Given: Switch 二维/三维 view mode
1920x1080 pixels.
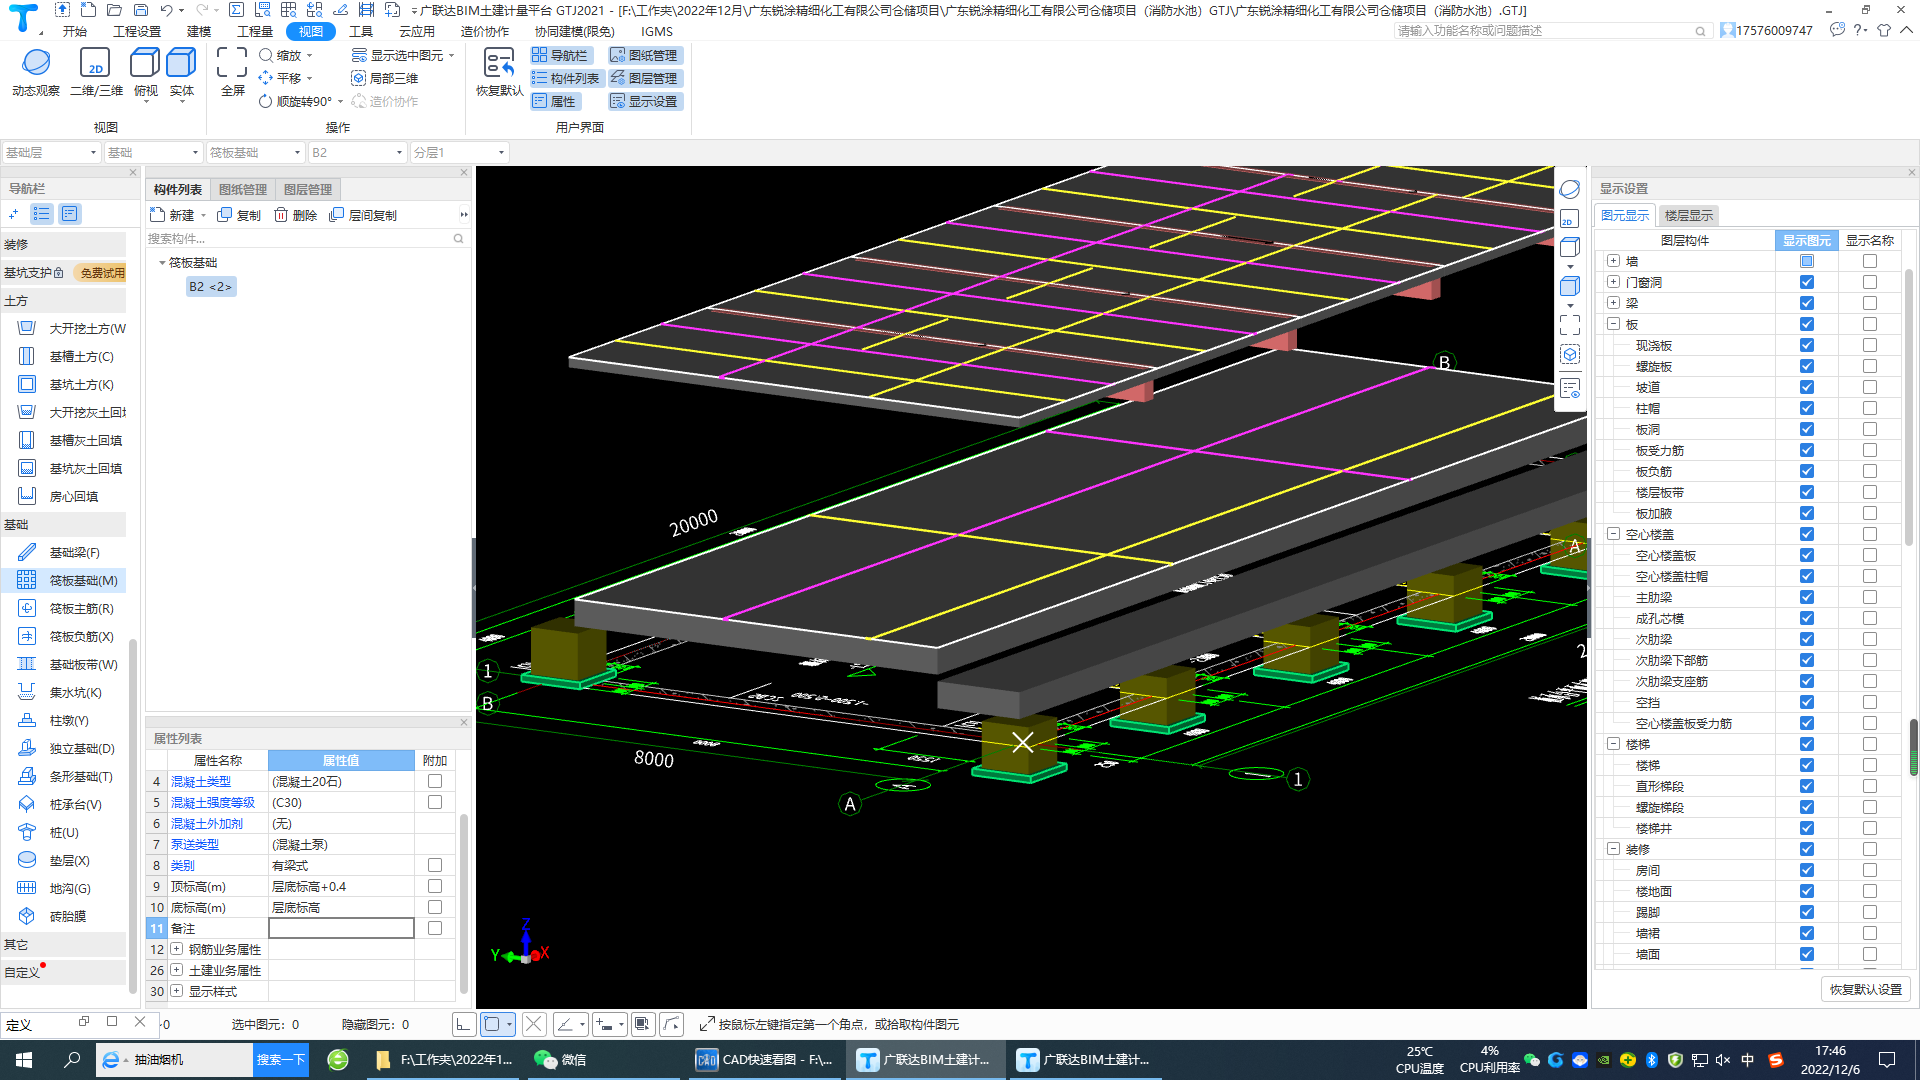Looking at the screenshot, I should [96, 72].
